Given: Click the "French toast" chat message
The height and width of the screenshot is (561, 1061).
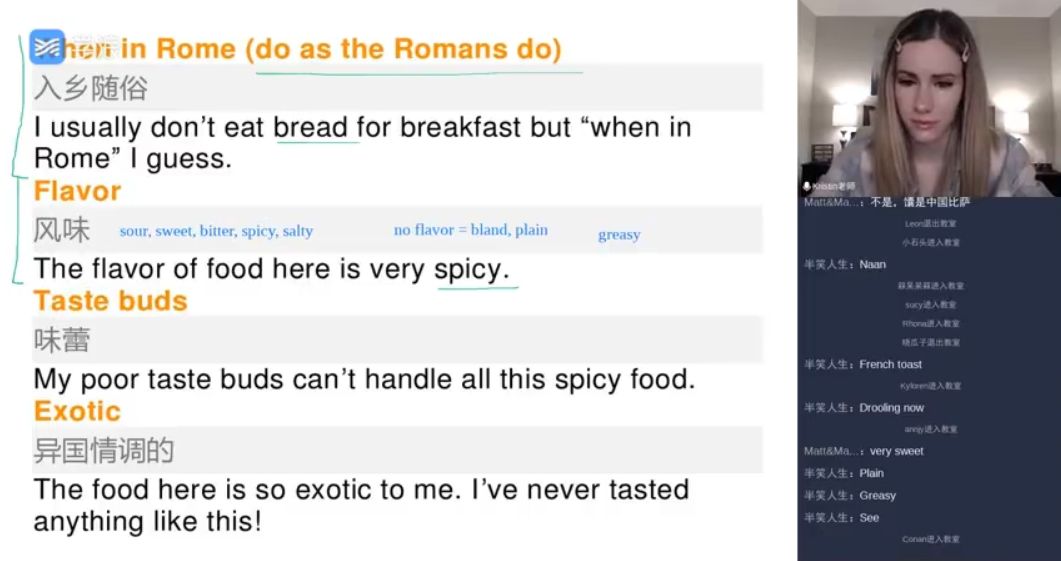Looking at the screenshot, I should [890, 365].
